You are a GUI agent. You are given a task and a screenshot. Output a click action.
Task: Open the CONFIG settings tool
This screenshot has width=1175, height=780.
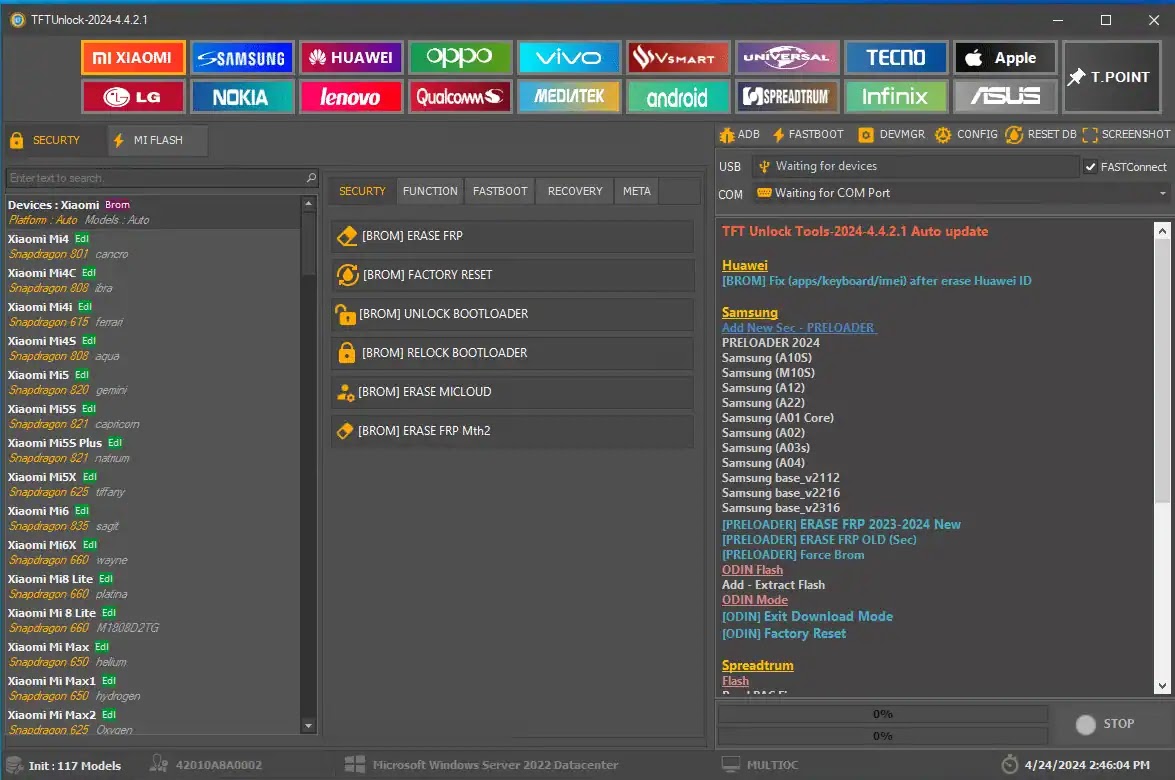click(x=966, y=134)
